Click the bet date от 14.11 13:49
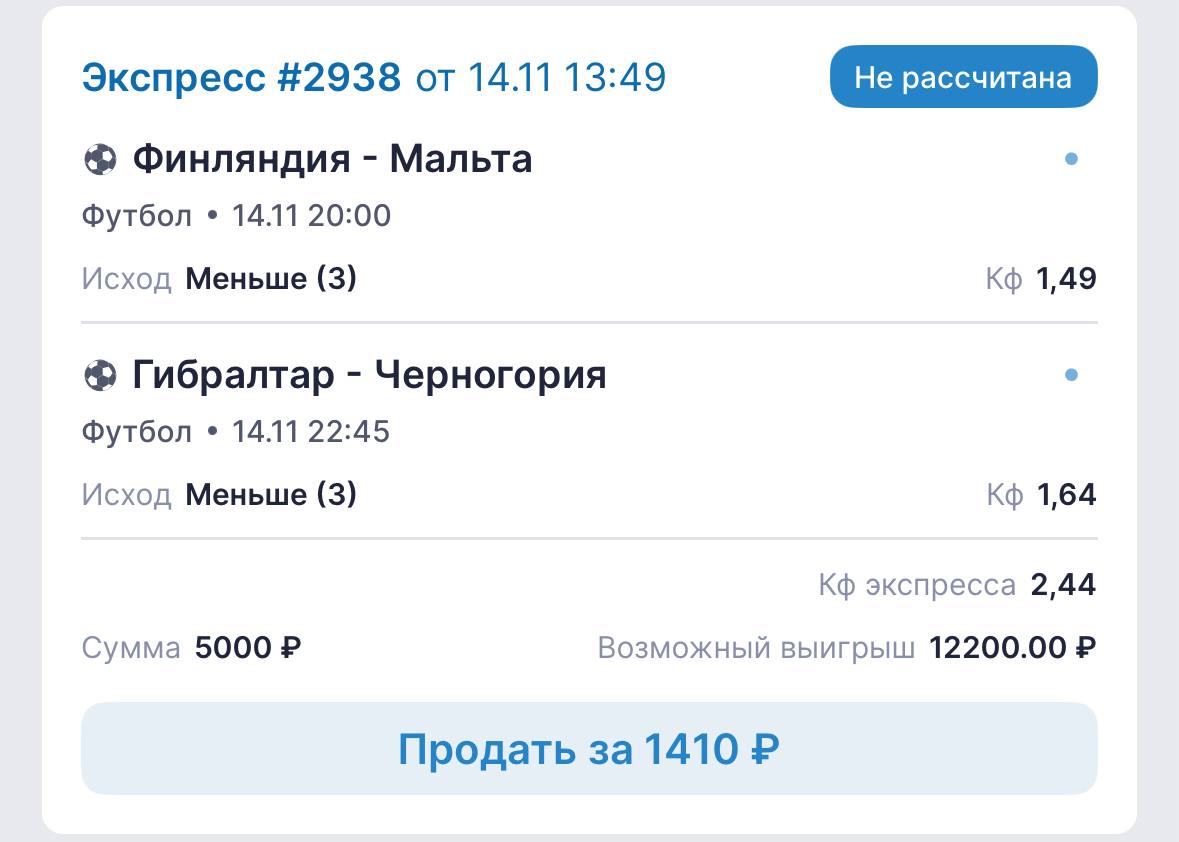 pyautogui.click(x=541, y=77)
